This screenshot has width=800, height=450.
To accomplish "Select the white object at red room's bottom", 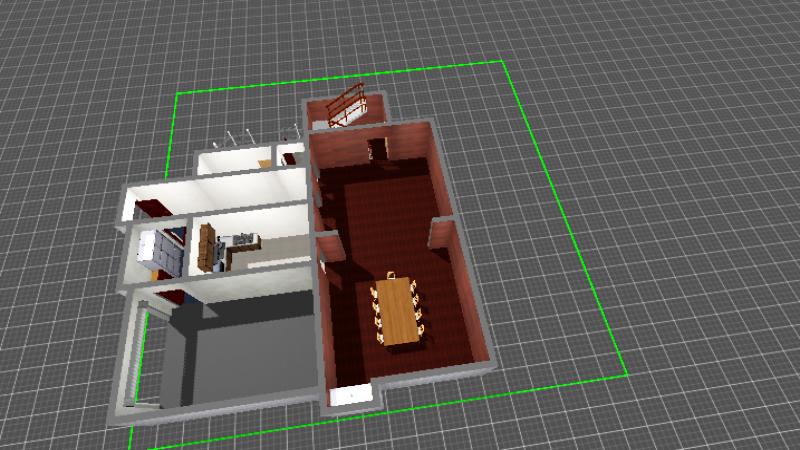I will point(349,395).
